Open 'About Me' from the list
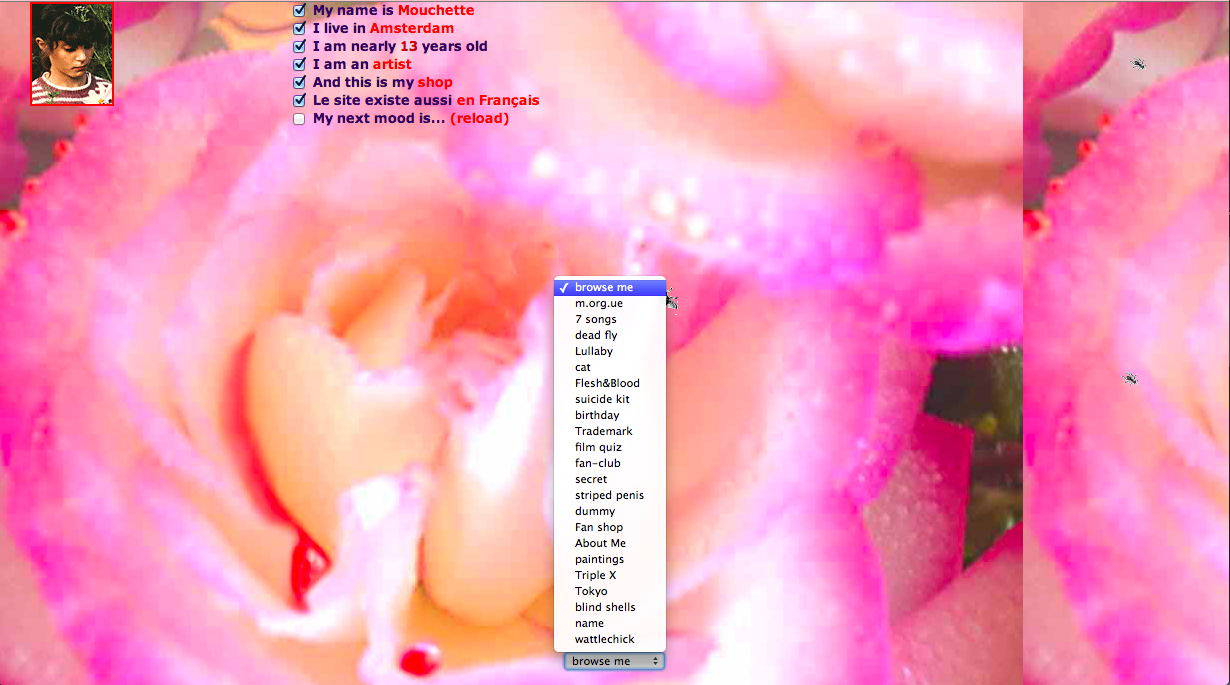This screenshot has width=1230, height=685. [x=600, y=544]
